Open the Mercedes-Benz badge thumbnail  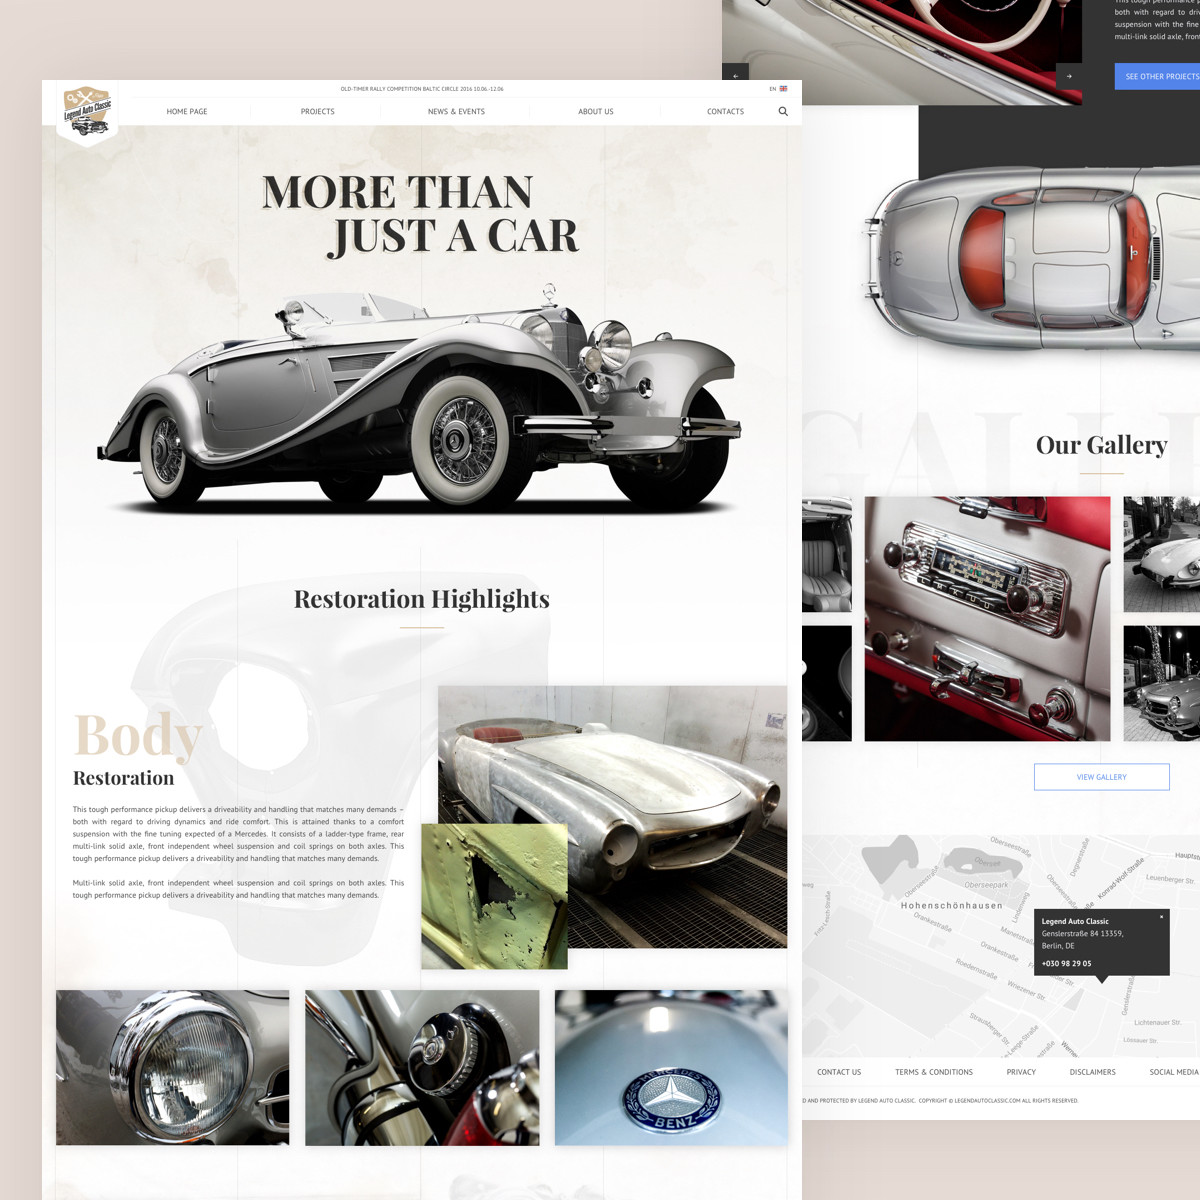(x=671, y=1068)
